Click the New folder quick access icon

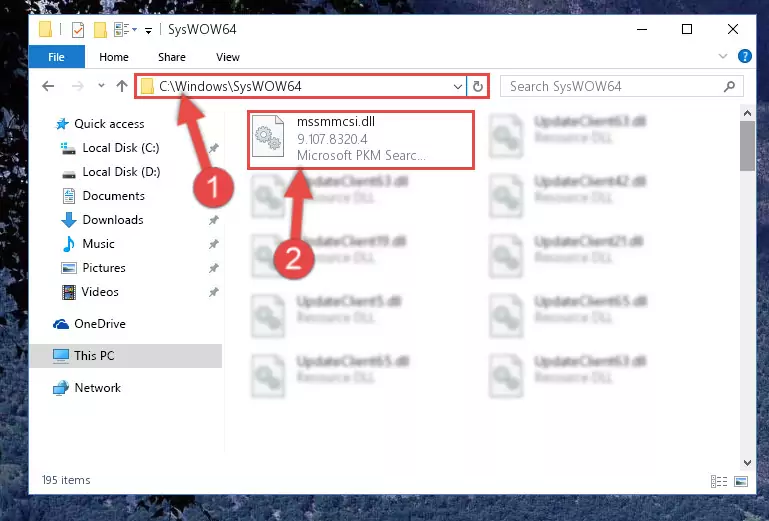(100, 30)
